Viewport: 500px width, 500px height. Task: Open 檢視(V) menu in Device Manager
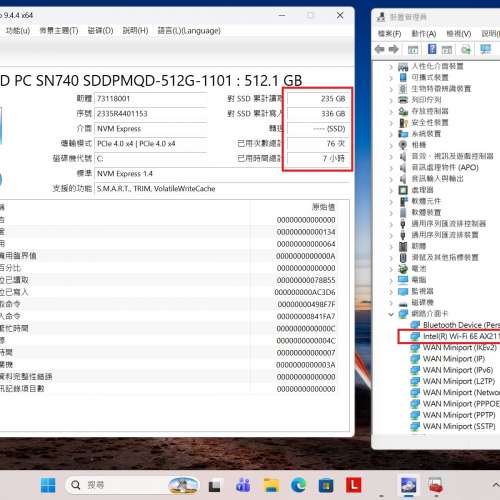(459, 34)
